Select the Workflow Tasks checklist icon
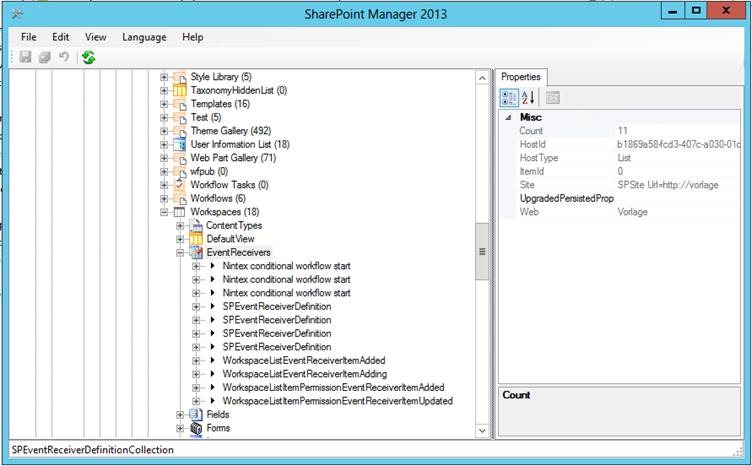Screen dimensions: 752x466 pyautogui.click(x=180, y=185)
